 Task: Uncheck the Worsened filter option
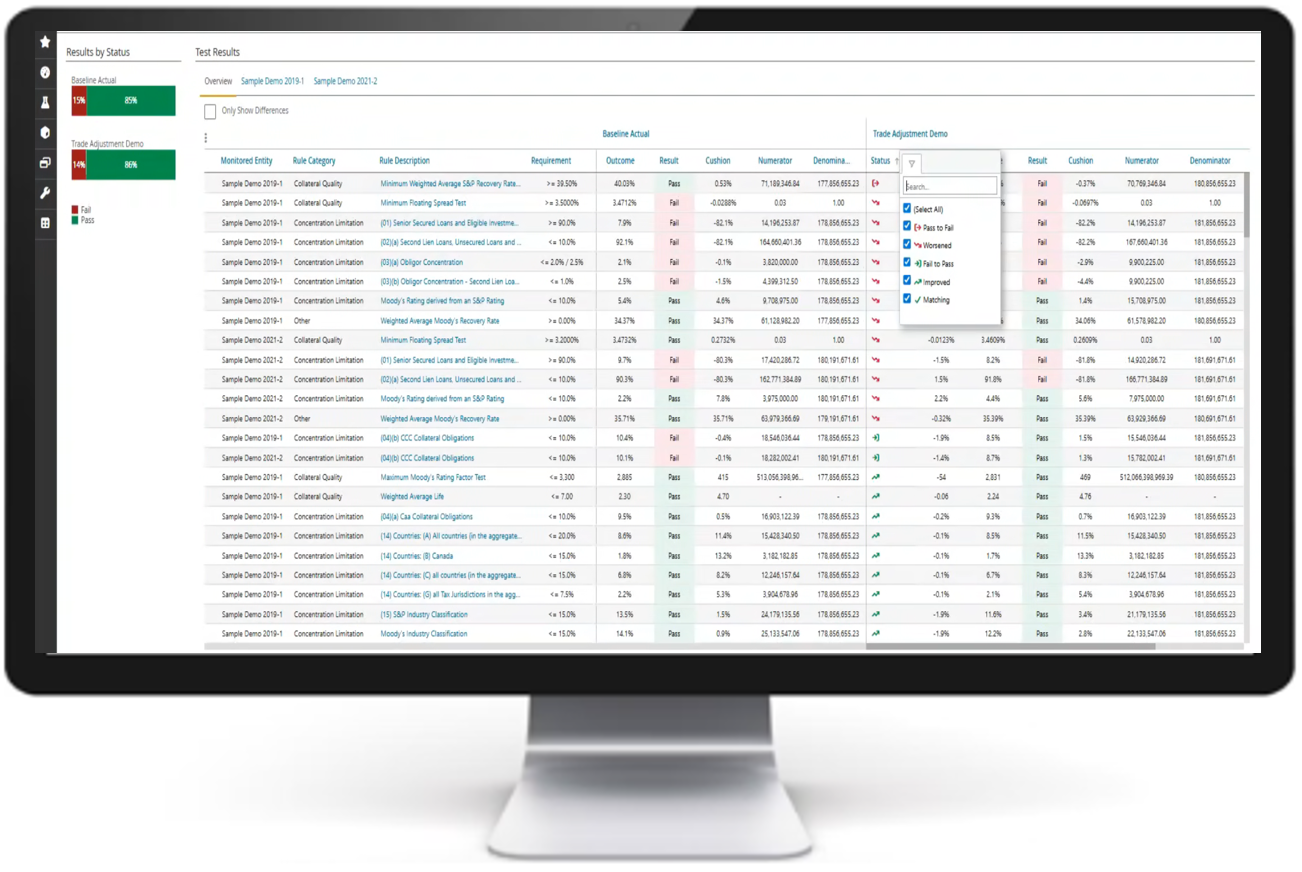pos(907,245)
